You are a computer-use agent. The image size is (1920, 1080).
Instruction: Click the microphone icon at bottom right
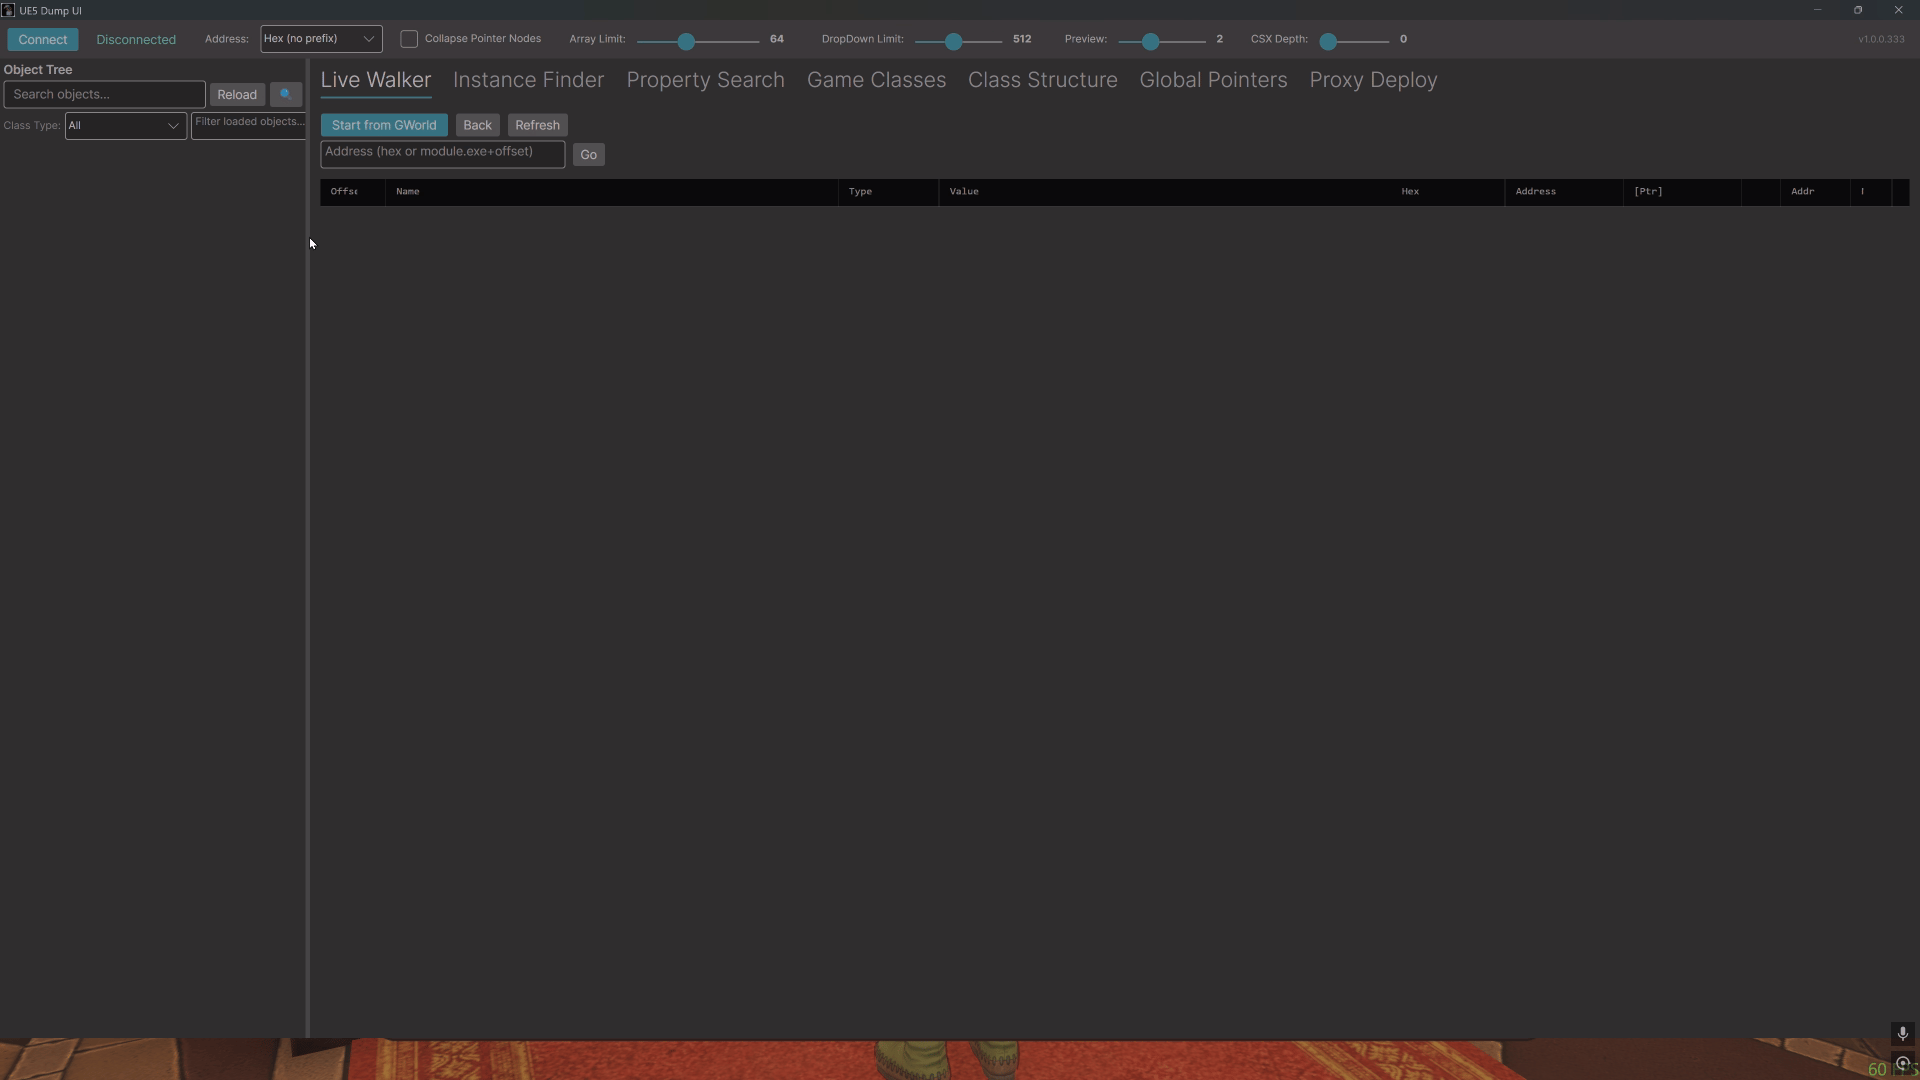point(1903,1033)
